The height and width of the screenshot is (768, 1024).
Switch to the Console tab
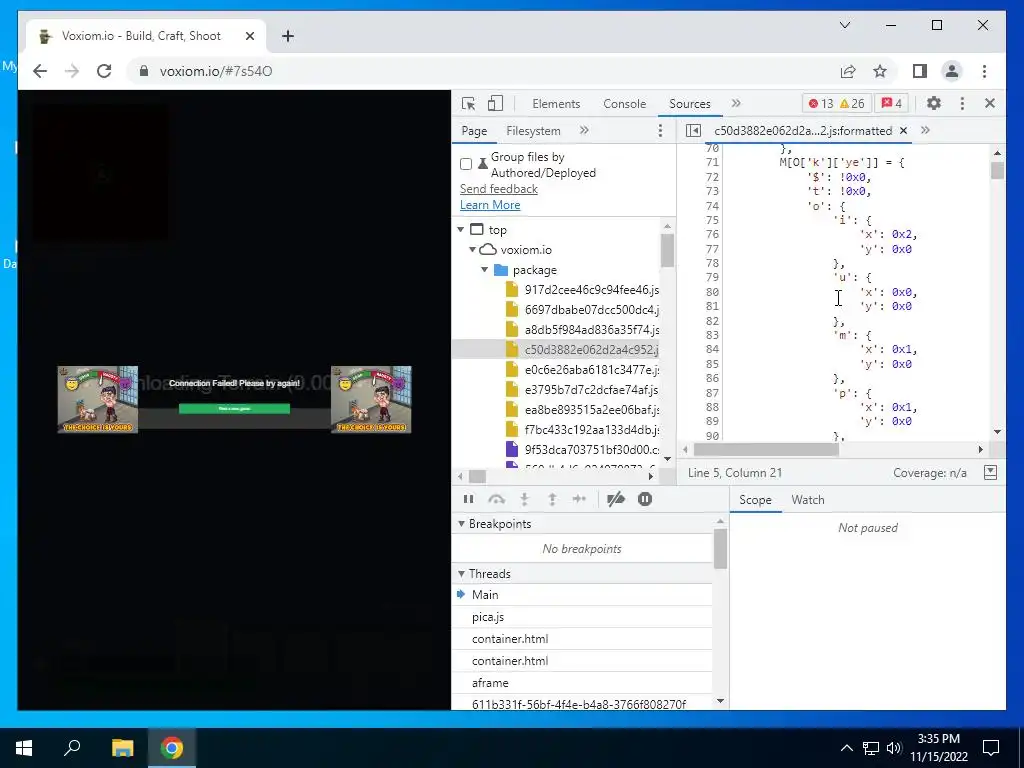pos(624,104)
